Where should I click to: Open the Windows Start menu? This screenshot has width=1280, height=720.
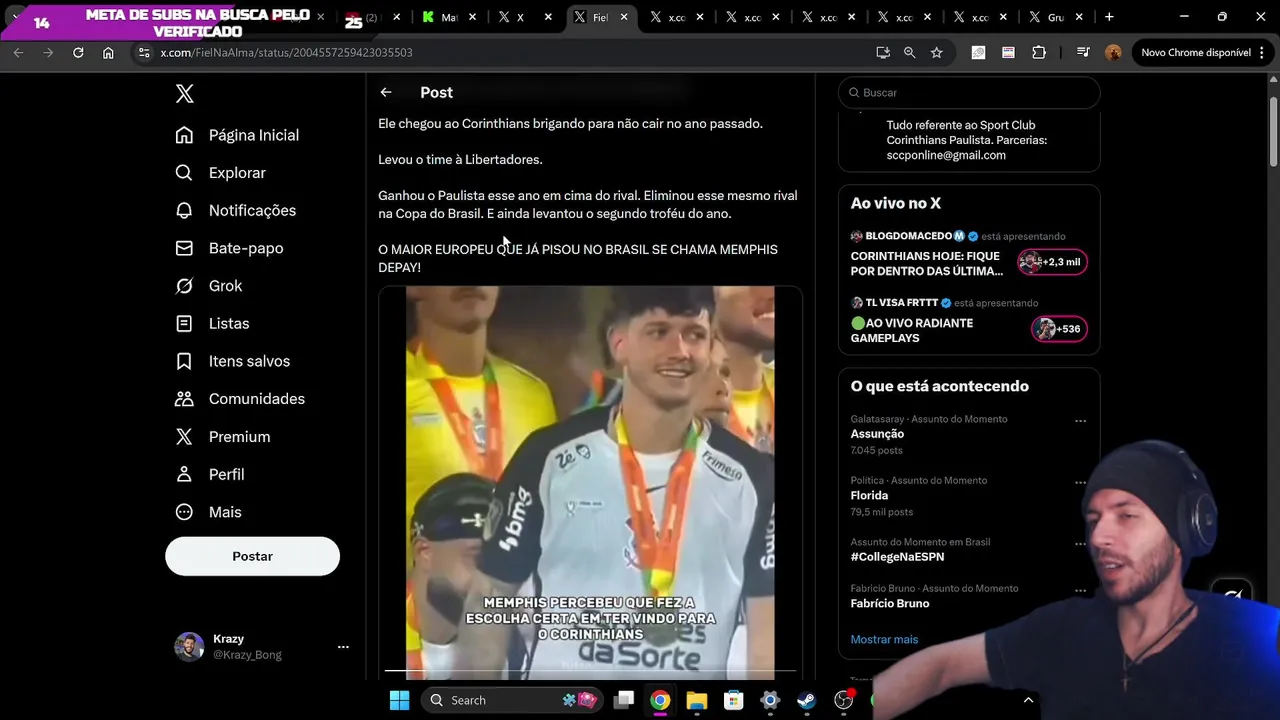coord(399,700)
